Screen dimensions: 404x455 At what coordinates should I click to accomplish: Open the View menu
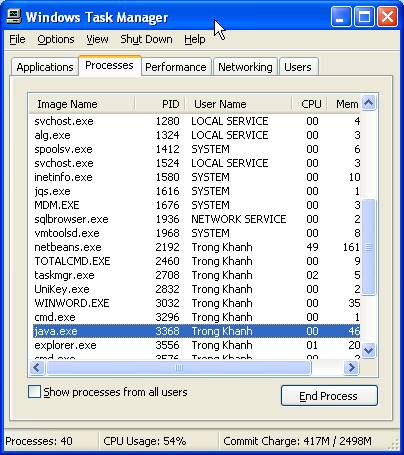[x=97, y=39]
